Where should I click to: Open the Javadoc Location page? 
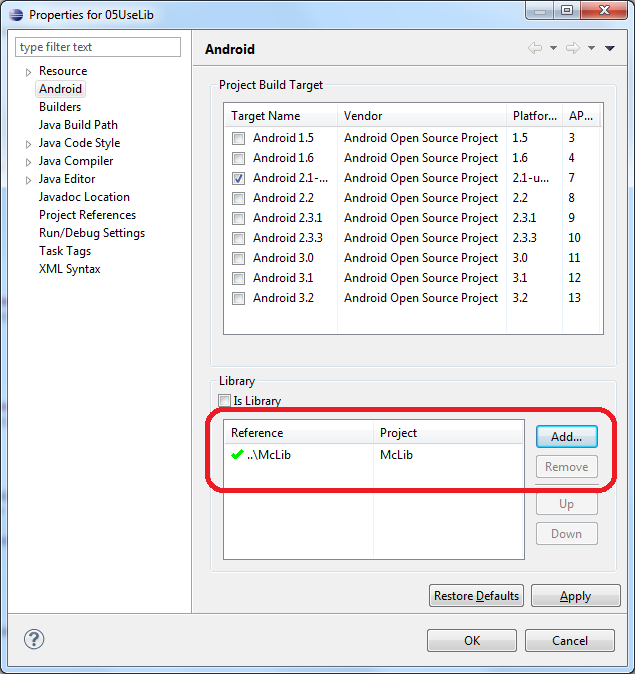click(x=84, y=197)
